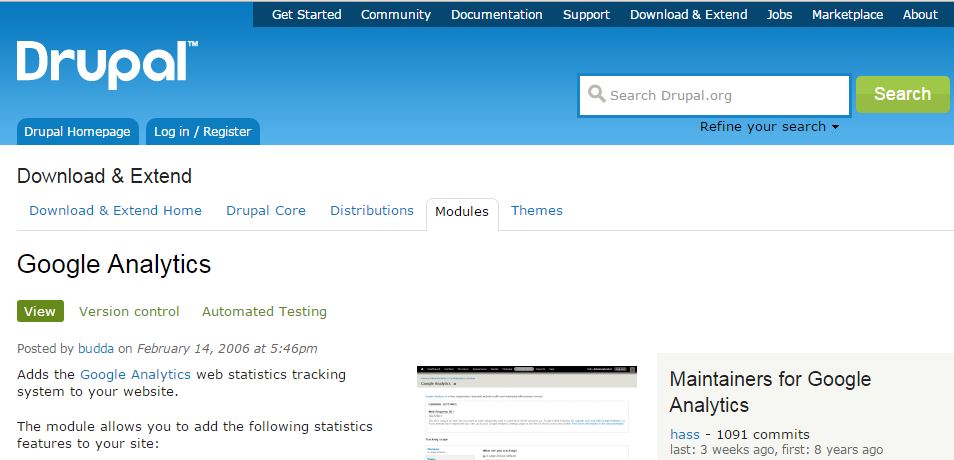
Task: Open Support from top navigation
Action: pos(587,15)
